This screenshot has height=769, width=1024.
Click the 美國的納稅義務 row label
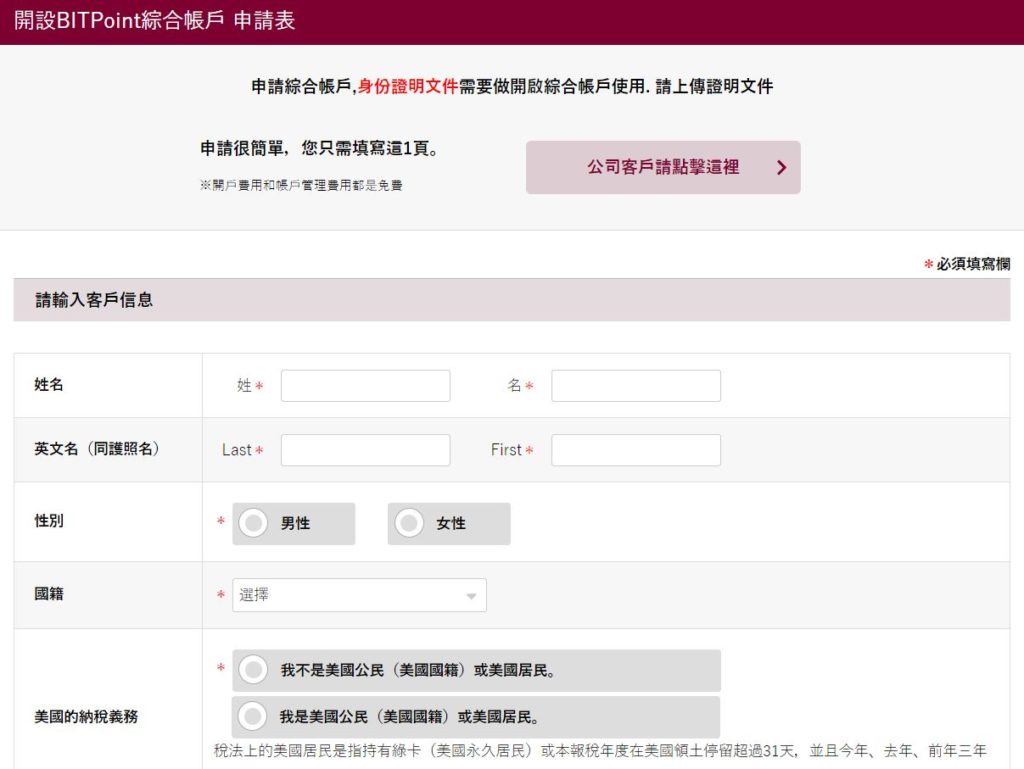(86, 717)
